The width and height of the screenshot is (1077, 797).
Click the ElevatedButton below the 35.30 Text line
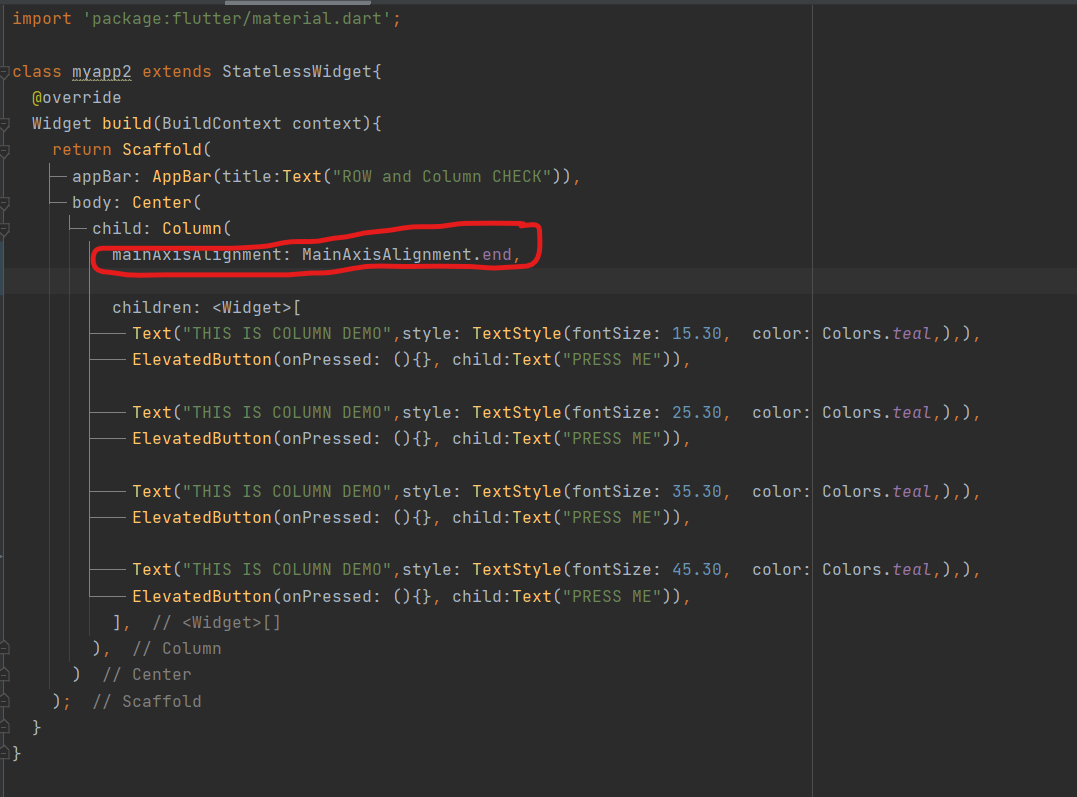(202, 518)
